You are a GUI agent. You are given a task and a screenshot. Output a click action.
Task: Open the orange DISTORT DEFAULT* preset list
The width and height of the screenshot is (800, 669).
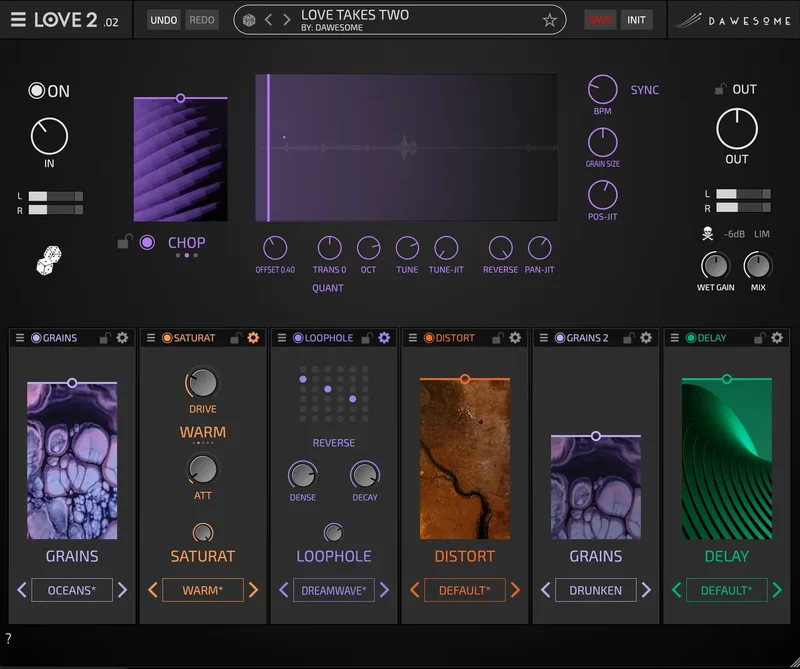point(465,590)
